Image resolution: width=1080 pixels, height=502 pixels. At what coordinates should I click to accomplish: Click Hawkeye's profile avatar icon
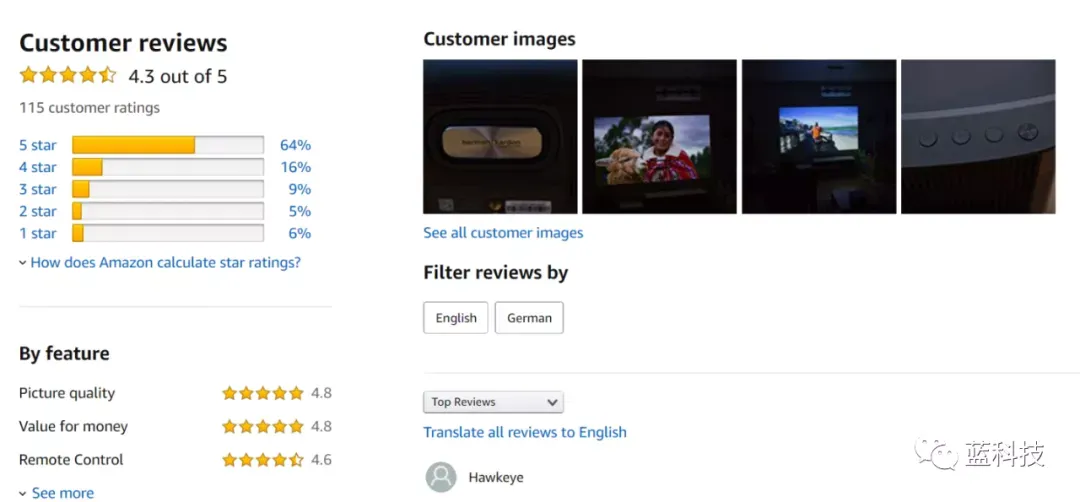441,477
